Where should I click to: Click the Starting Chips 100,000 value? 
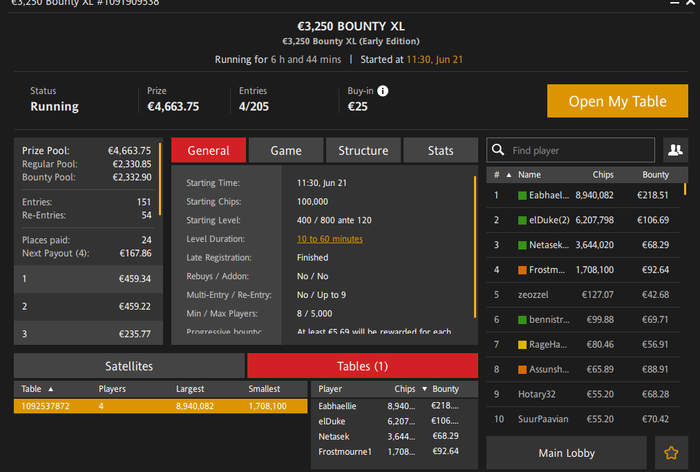[312, 201]
